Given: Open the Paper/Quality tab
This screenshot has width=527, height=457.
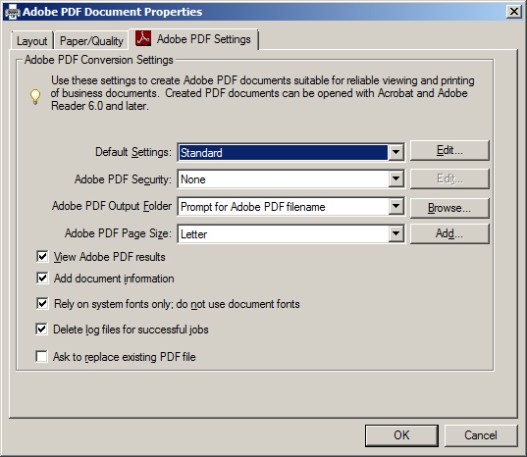Looking at the screenshot, I should (x=91, y=41).
